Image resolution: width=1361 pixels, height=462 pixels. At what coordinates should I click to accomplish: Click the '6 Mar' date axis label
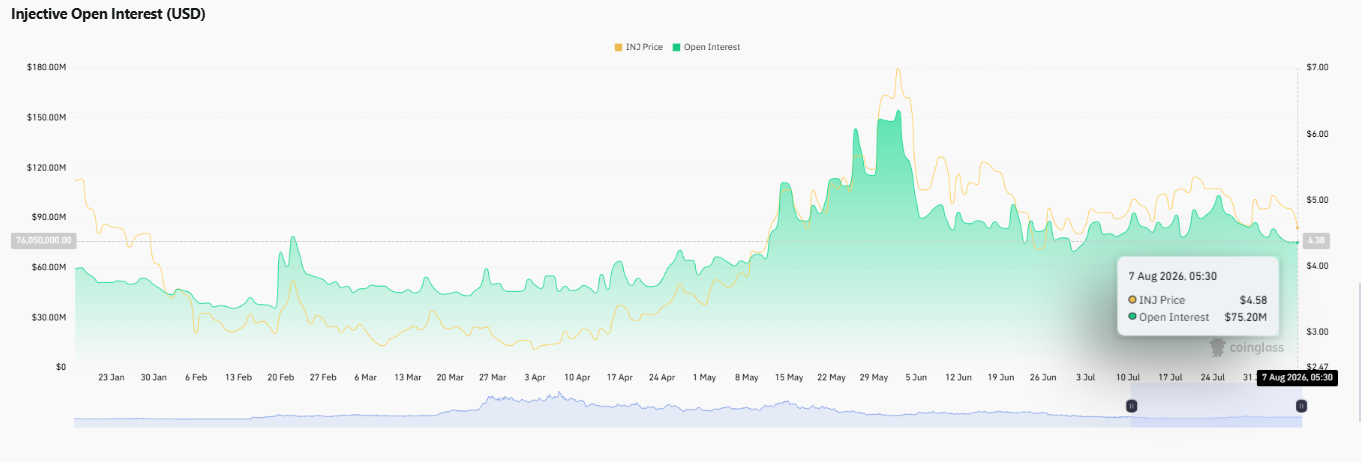tap(365, 378)
